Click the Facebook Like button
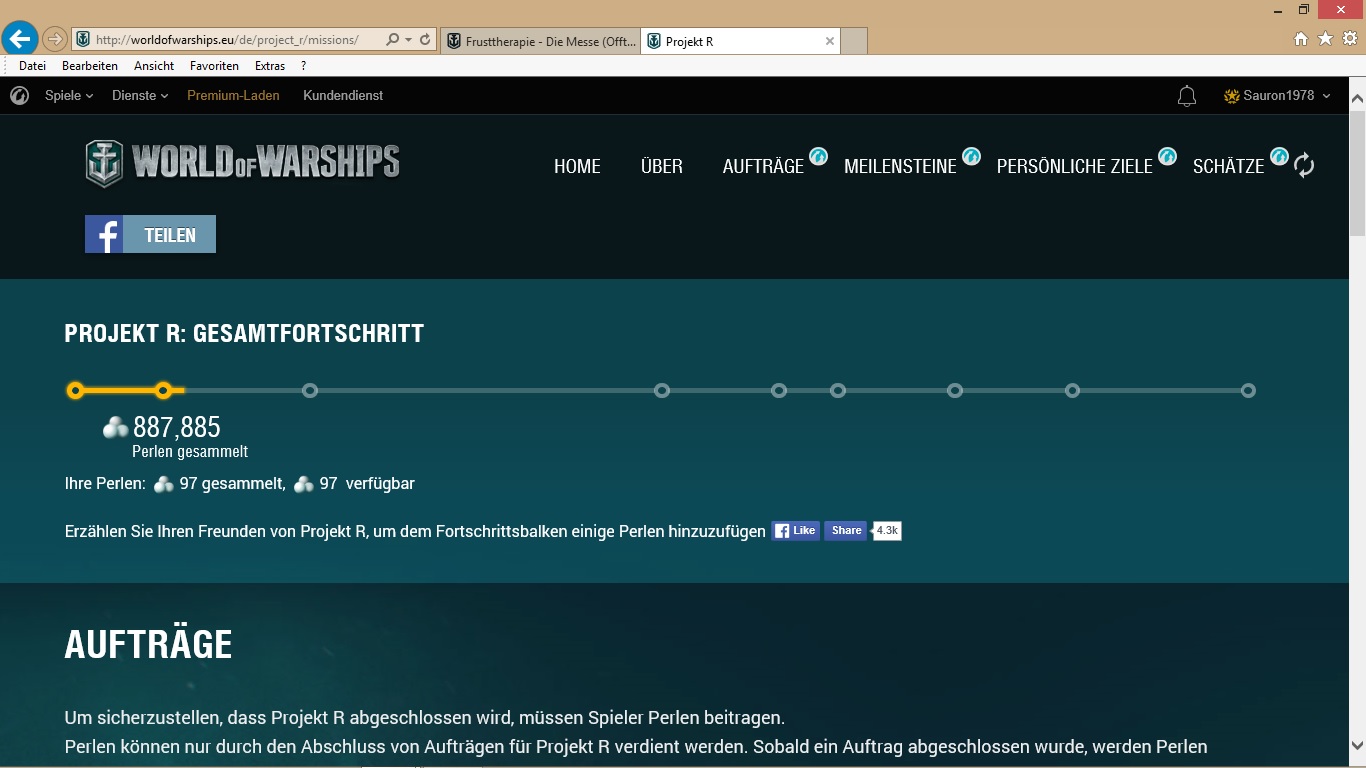Screen dimensions: 1366x768 [795, 531]
